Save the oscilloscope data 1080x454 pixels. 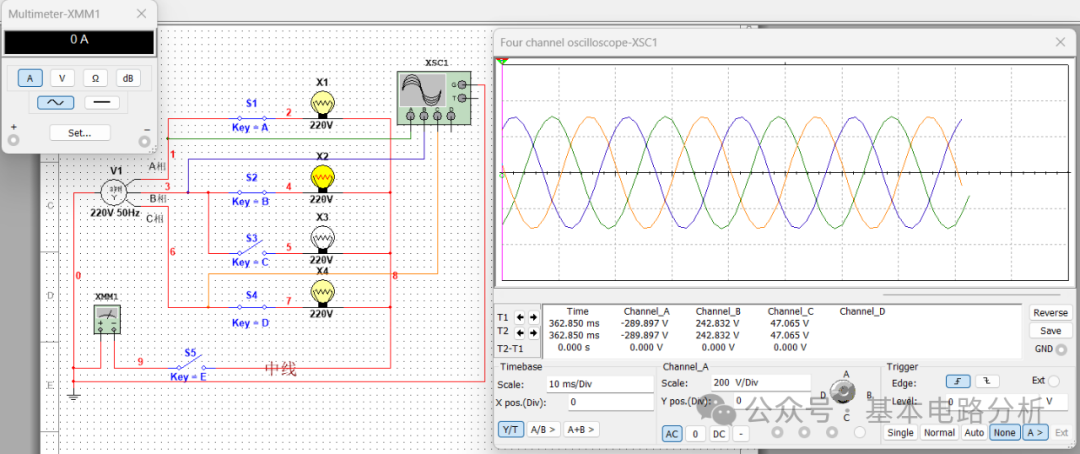coord(1050,331)
